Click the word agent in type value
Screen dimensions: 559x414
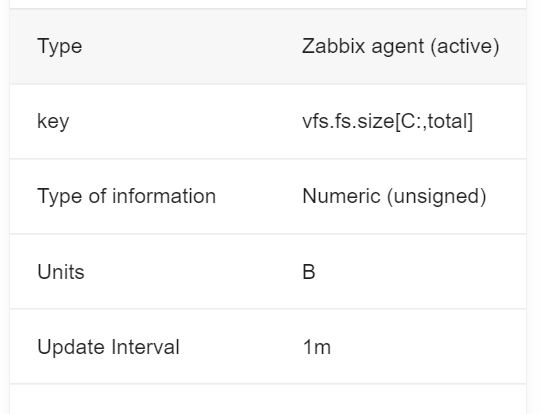pos(398,47)
